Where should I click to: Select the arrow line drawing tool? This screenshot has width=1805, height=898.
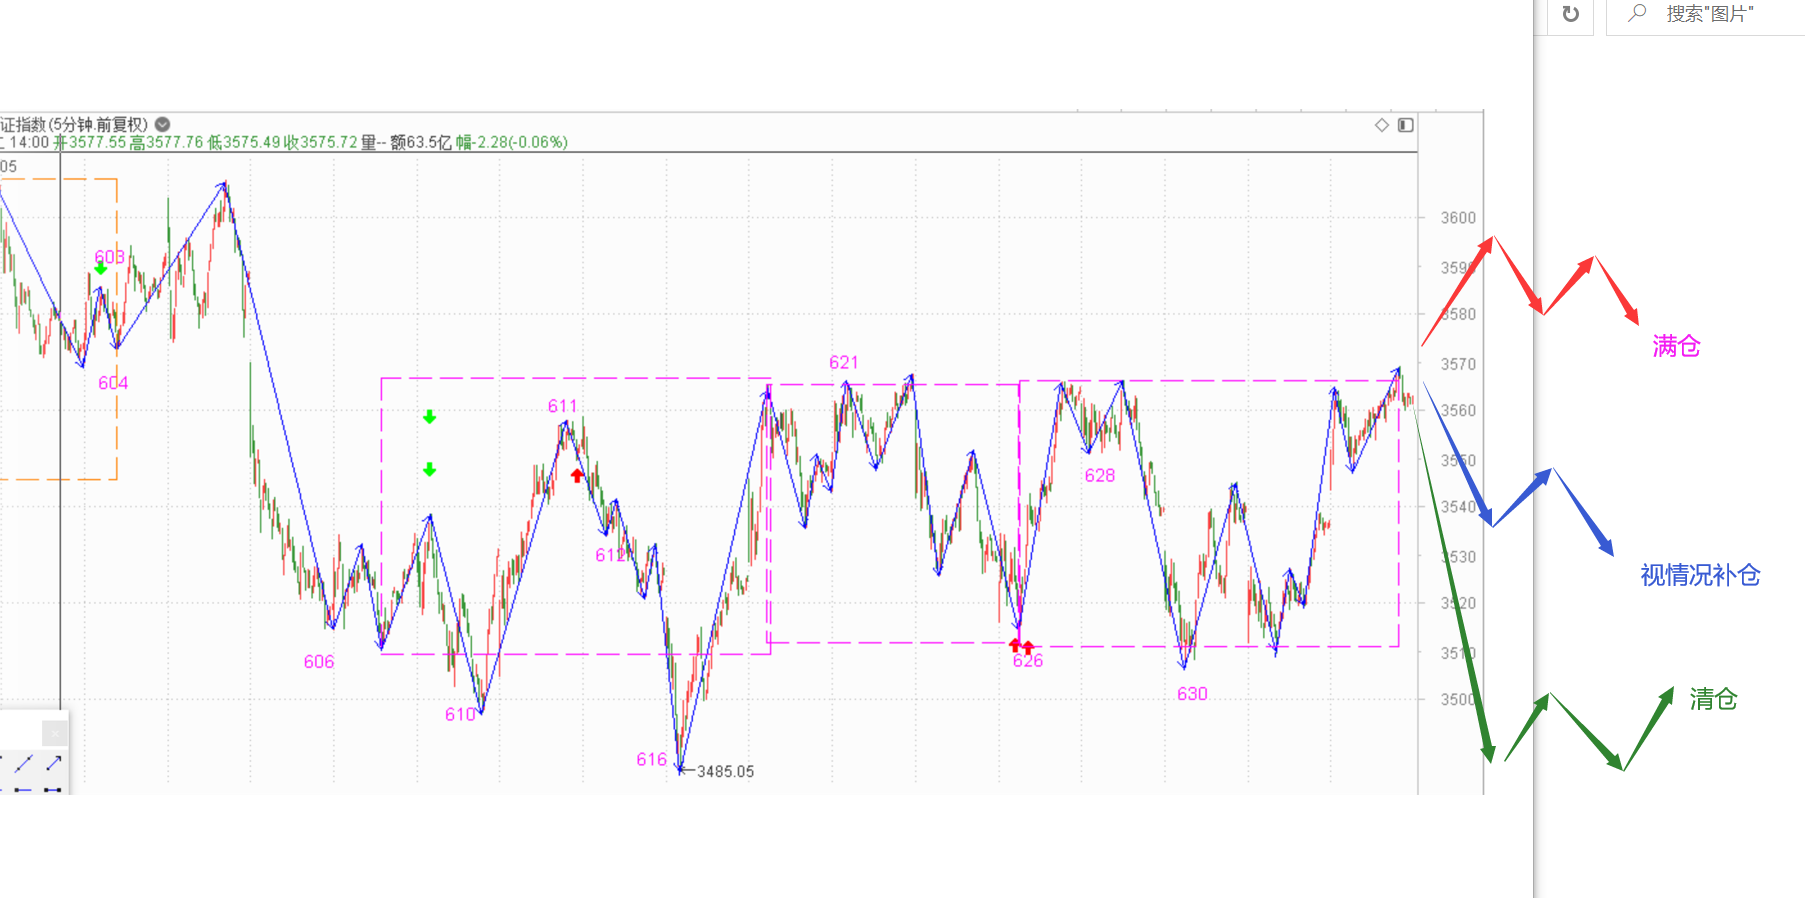[54, 763]
